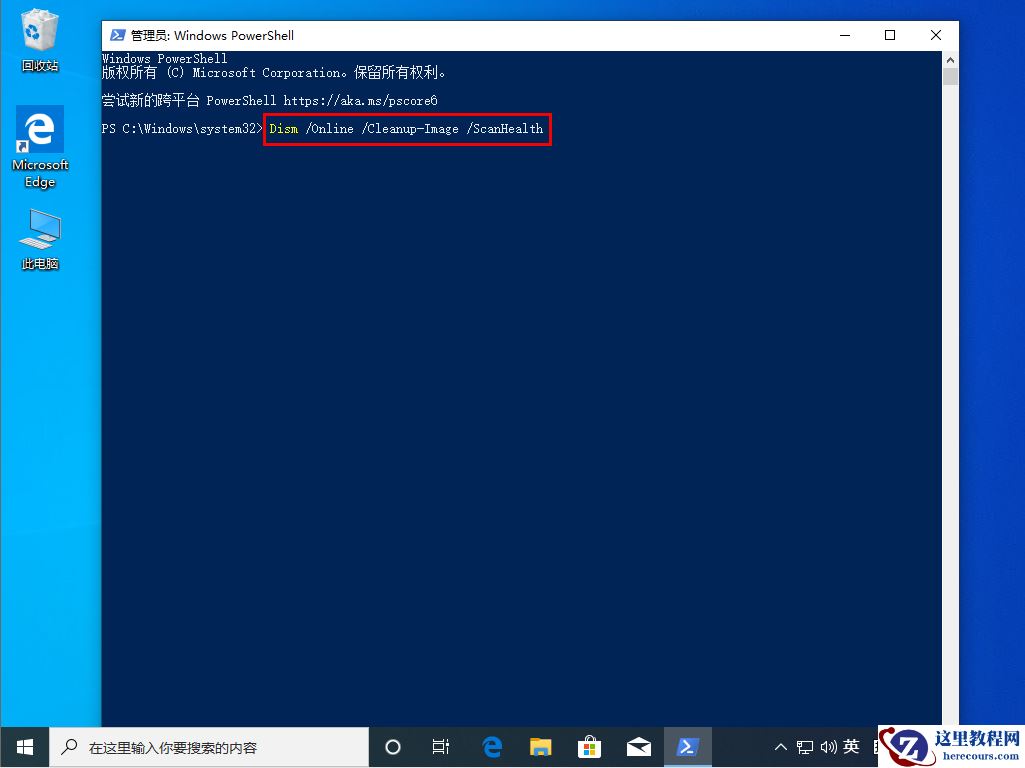Activate the Windows PowerShell taskbar button
1025x768 pixels.
click(688, 747)
